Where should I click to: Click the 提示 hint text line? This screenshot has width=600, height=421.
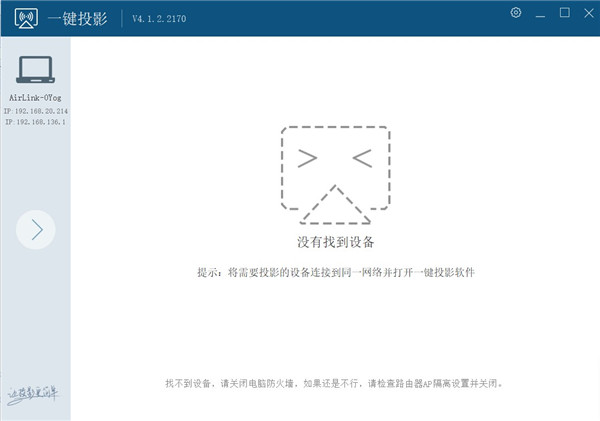(x=336, y=273)
